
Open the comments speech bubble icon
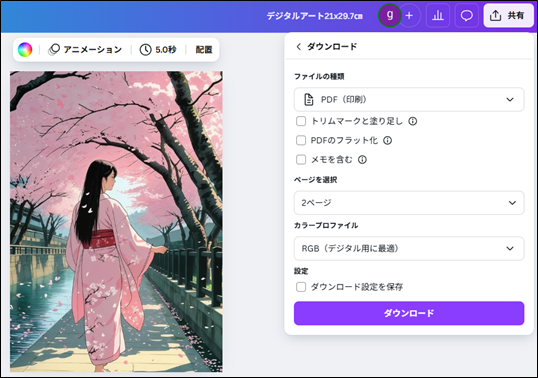point(466,15)
